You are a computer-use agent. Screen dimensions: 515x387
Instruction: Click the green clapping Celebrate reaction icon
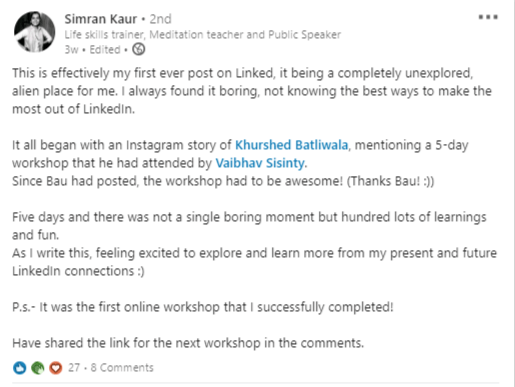point(38,368)
